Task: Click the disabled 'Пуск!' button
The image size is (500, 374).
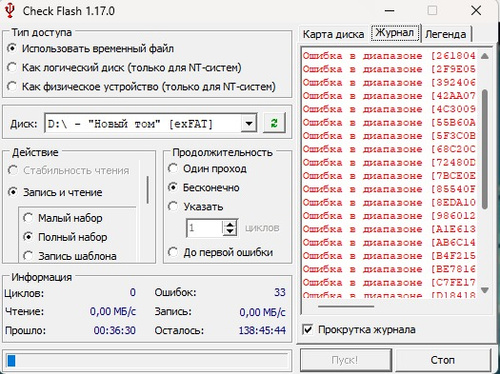Action: pyautogui.click(x=345, y=360)
